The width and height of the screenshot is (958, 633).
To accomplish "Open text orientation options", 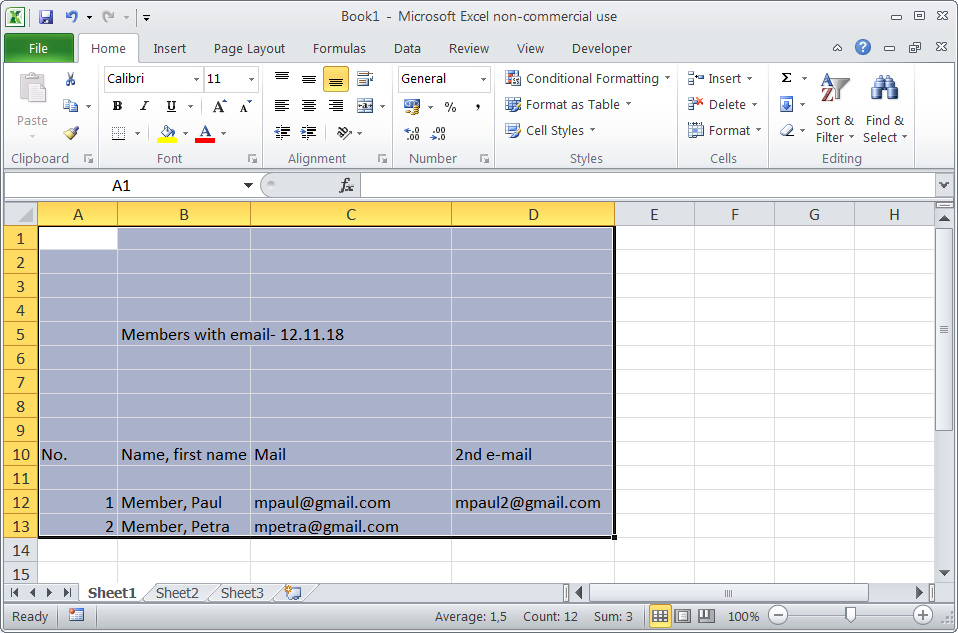I will [x=345, y=133].
